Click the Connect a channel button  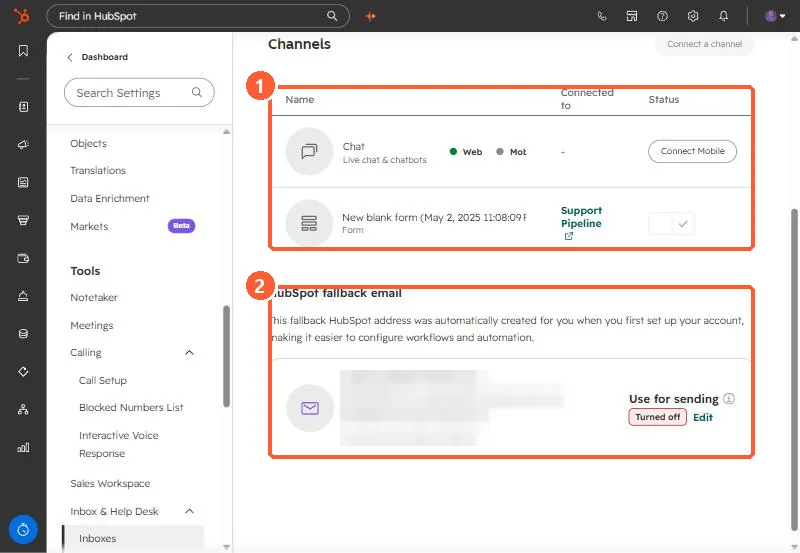(705, 44)
